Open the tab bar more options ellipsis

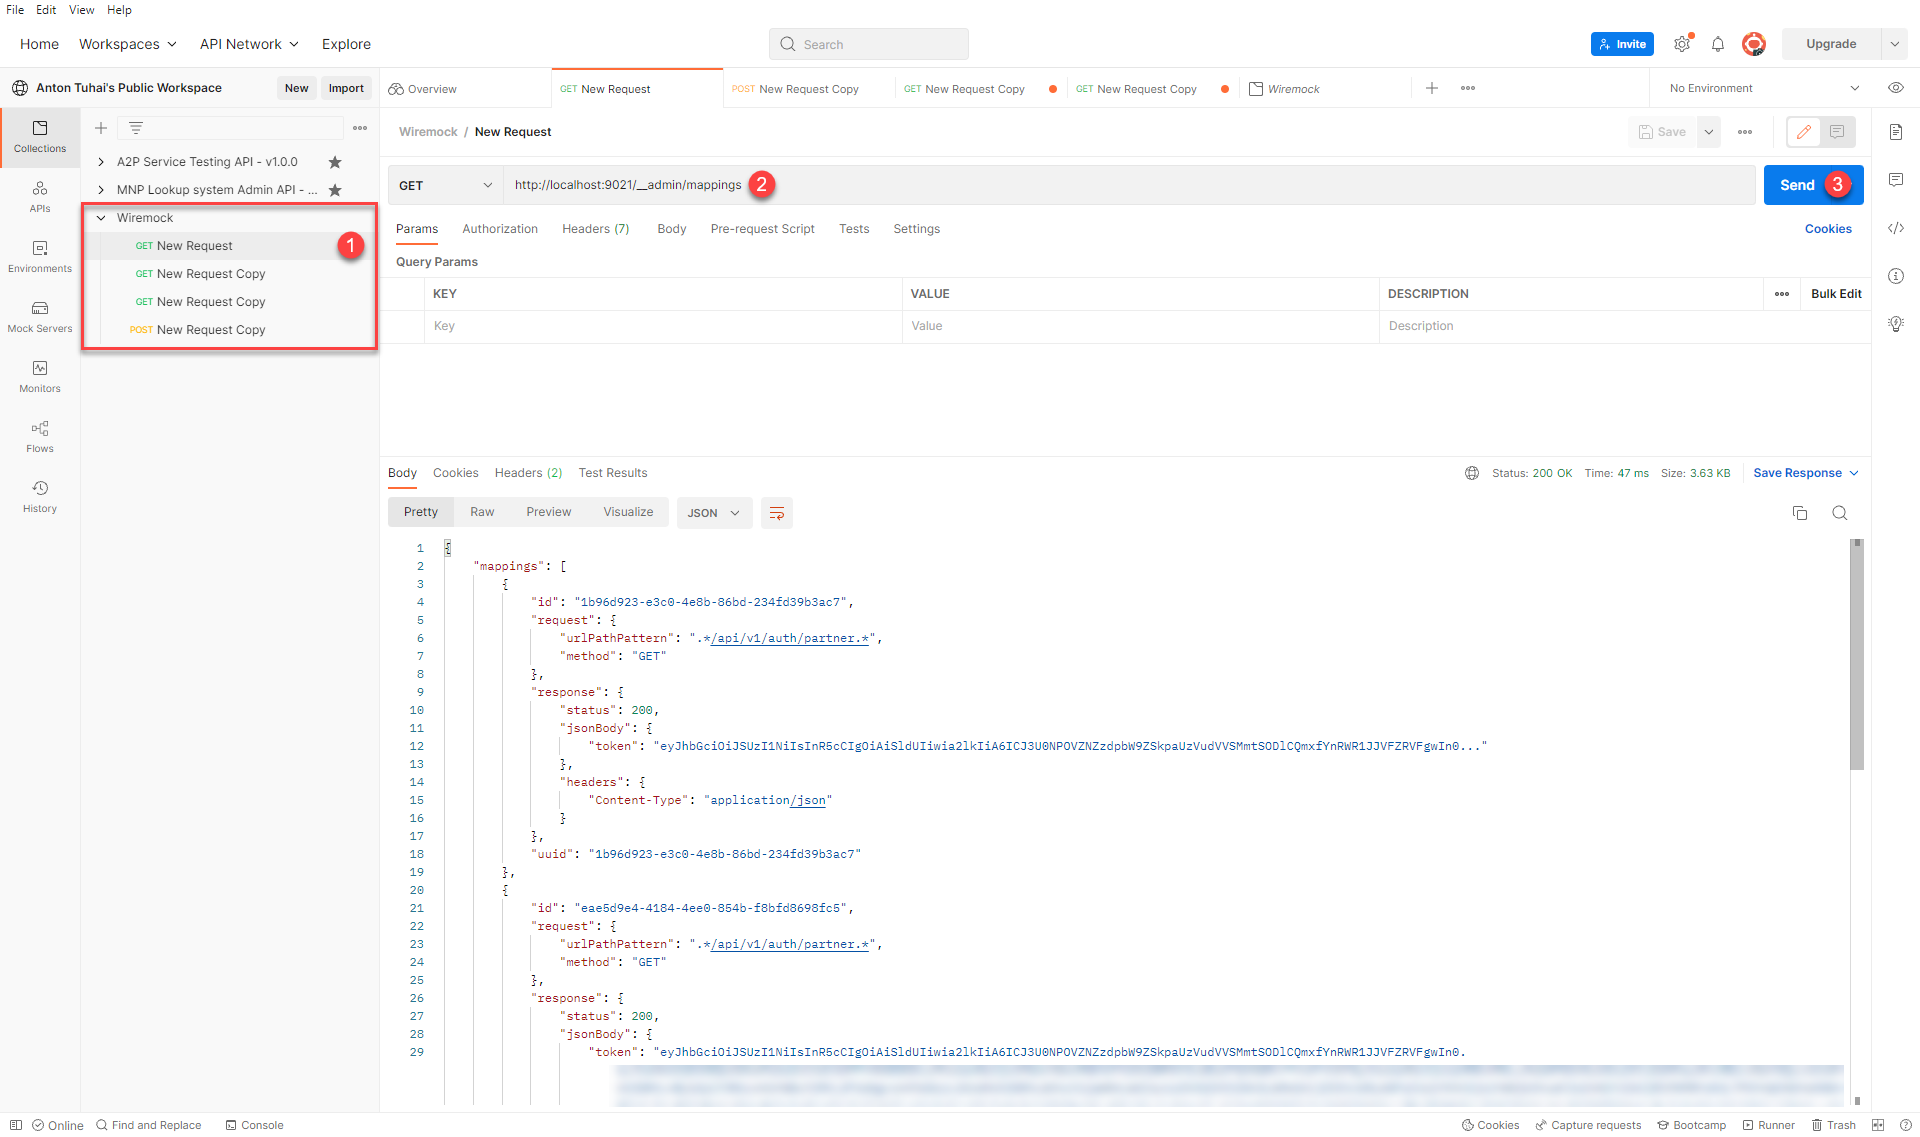coord(1468,88)
